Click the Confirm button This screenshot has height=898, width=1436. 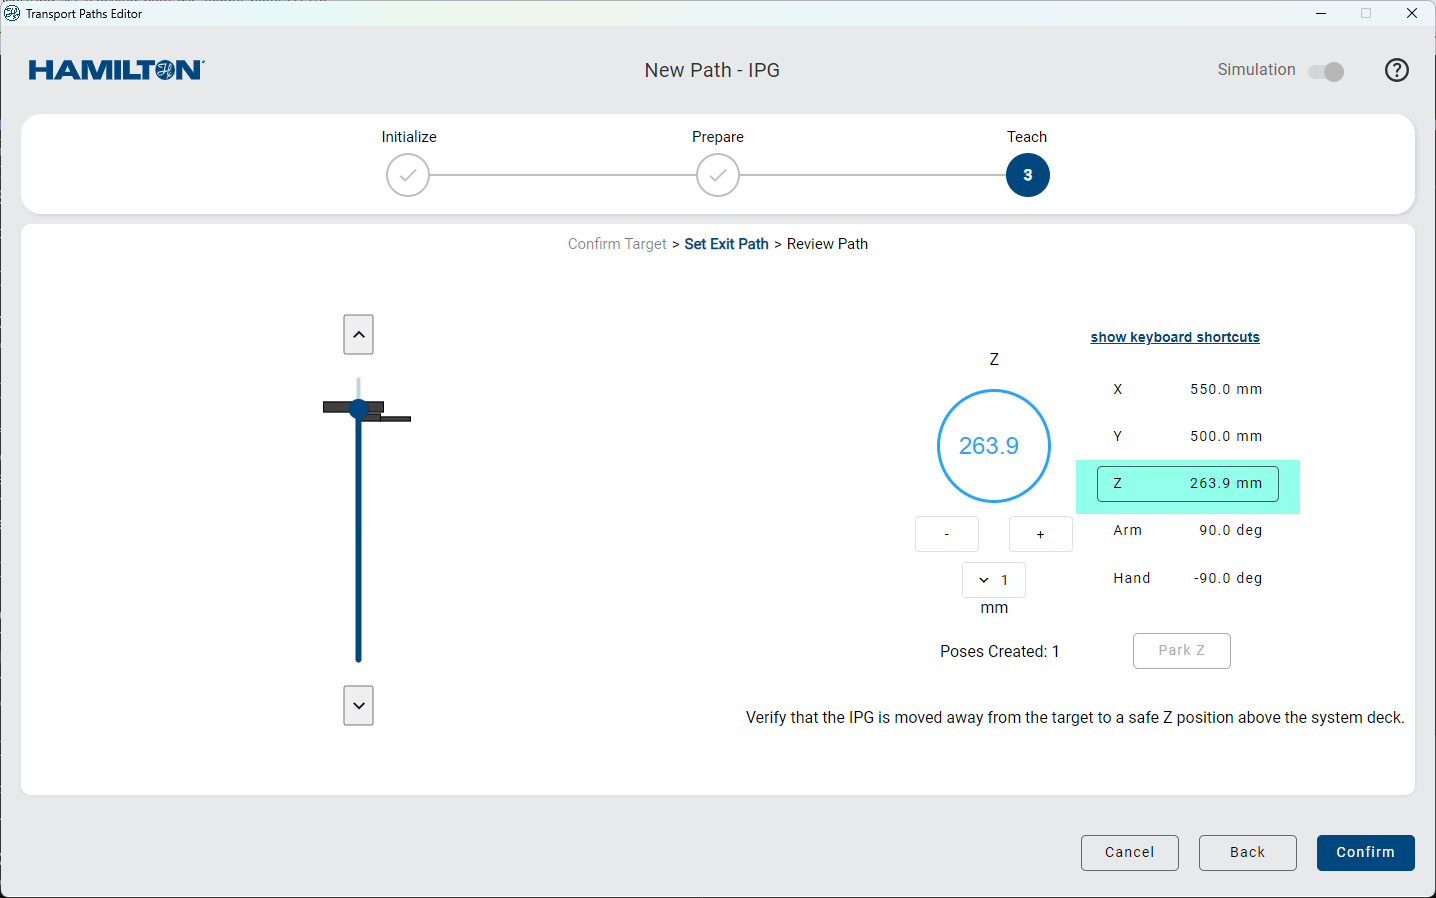(x=1365, y=852)
